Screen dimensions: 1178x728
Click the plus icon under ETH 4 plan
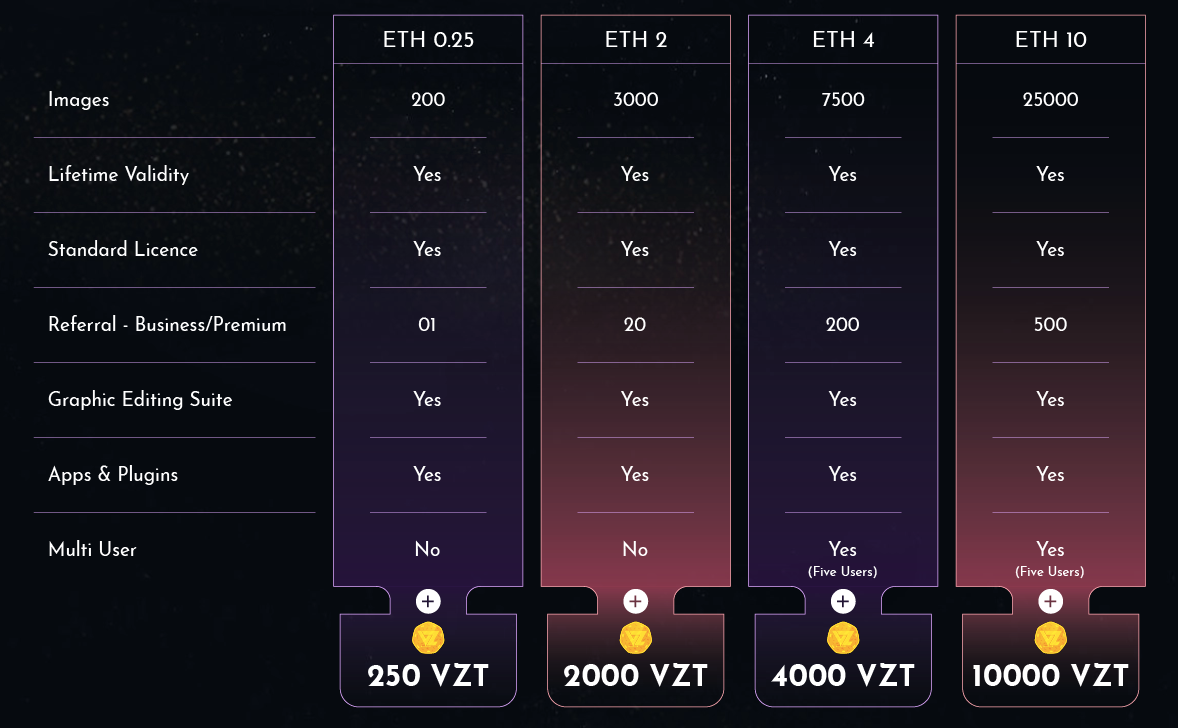[x=843, y=601]
